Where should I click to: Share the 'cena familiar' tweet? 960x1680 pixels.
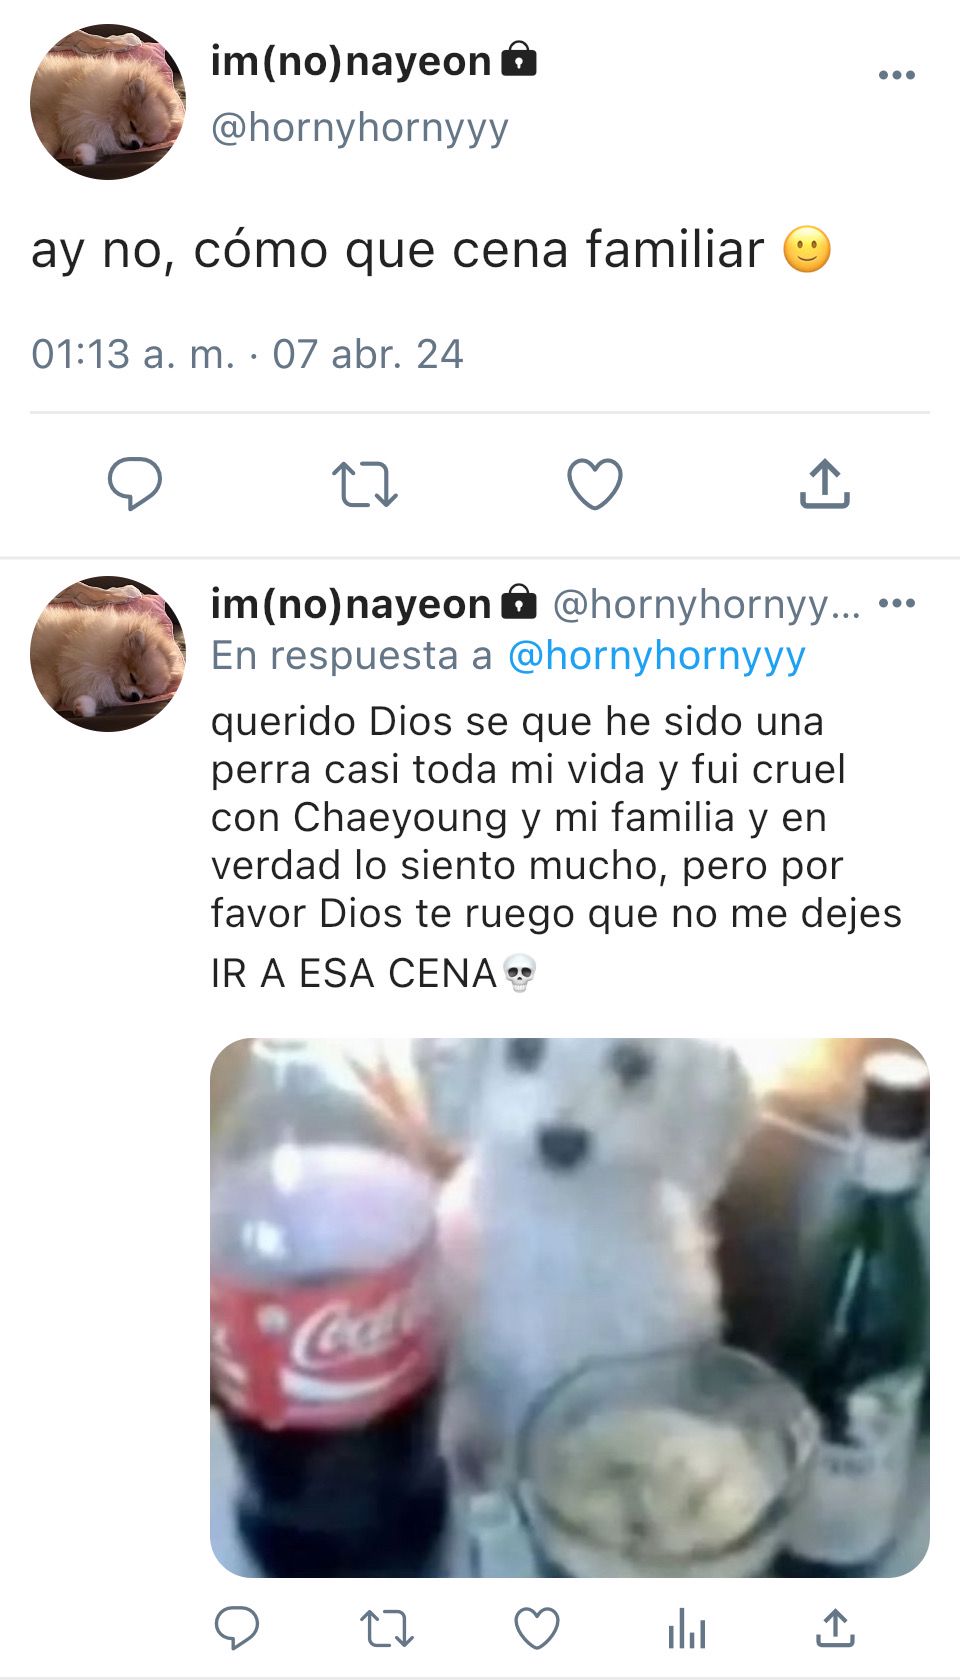pos(825,484)
